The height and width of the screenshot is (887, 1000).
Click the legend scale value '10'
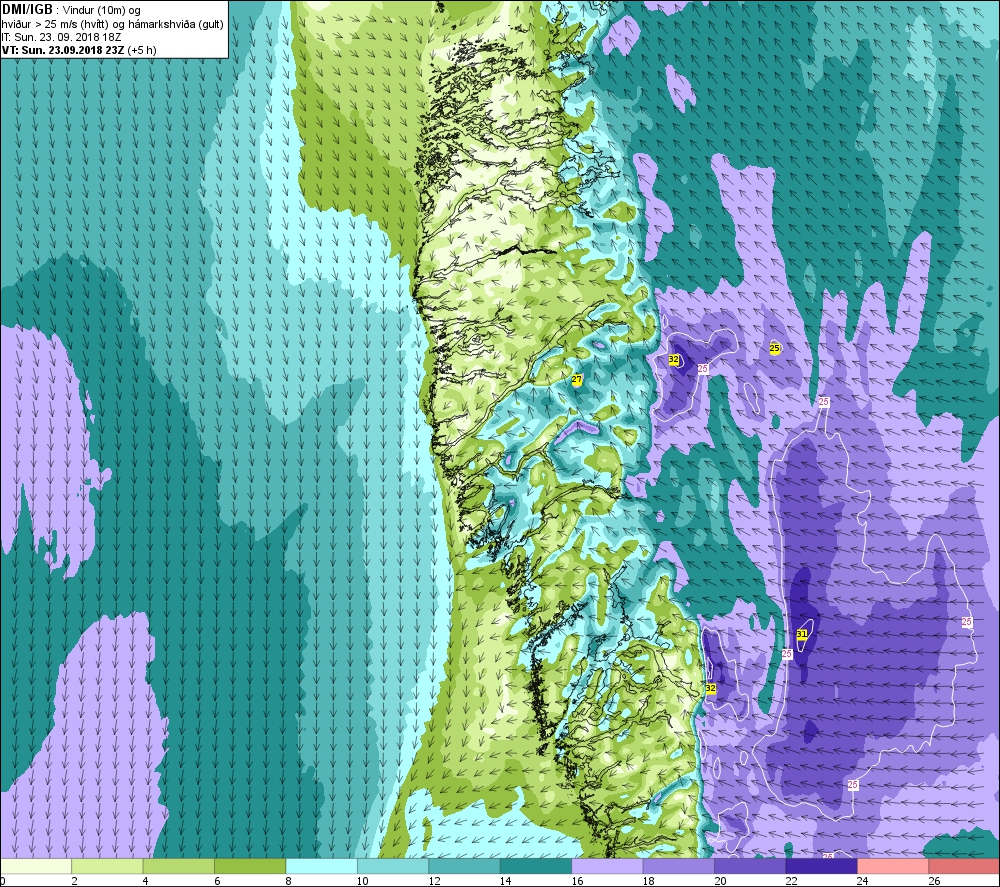point(362,881)
